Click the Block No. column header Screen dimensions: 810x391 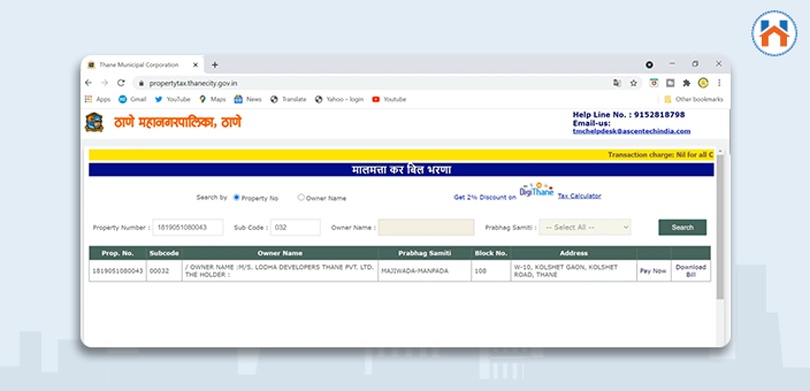tap(491, 253)
